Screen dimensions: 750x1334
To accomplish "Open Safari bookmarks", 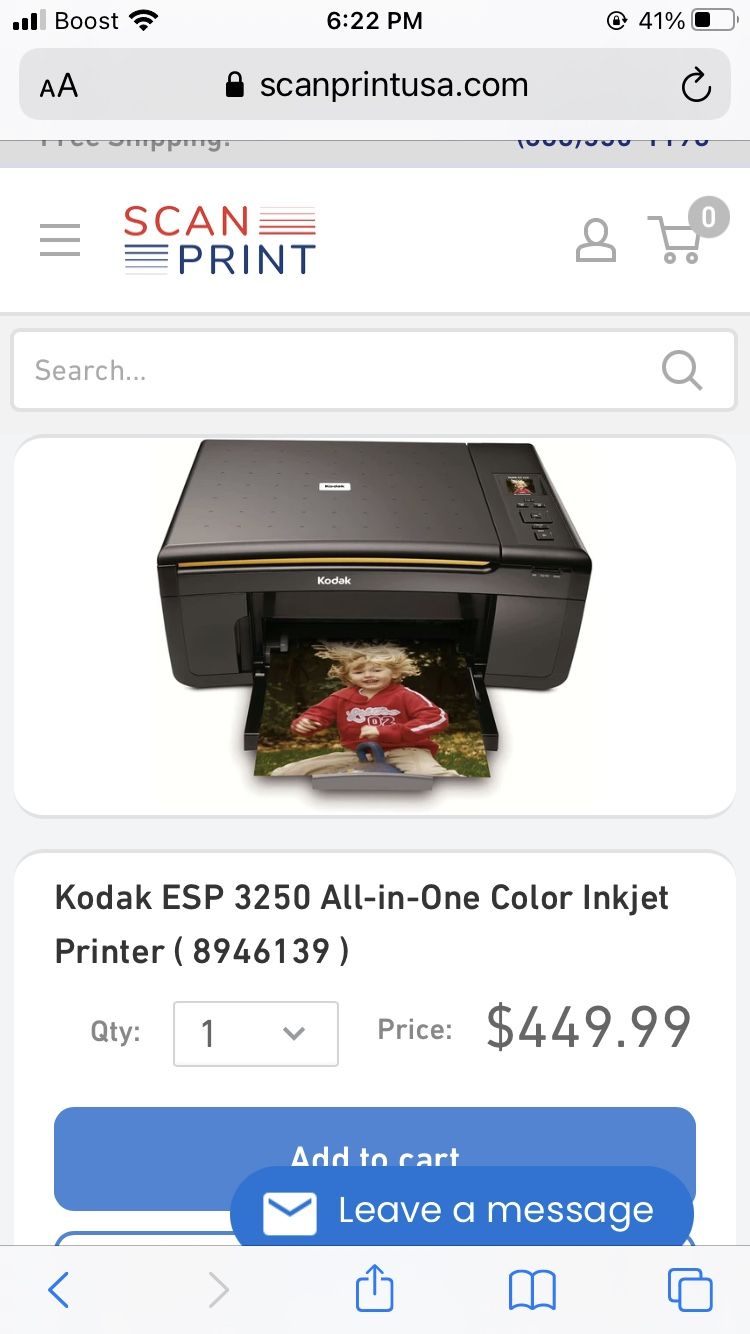I will pos(532,1290).
